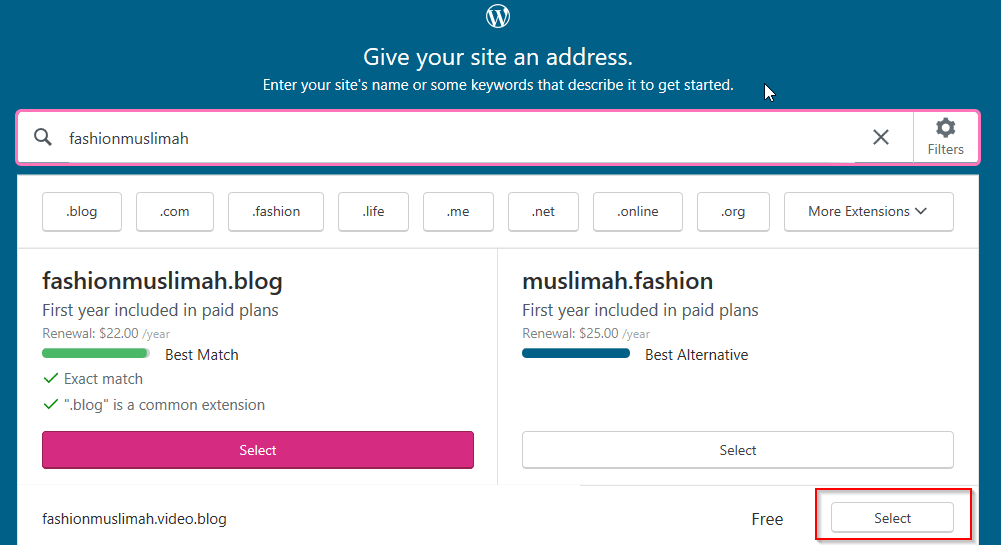This screenshot has width=1001, height=545.
Task: Filter by .online extension
Action: click(638, 211)
